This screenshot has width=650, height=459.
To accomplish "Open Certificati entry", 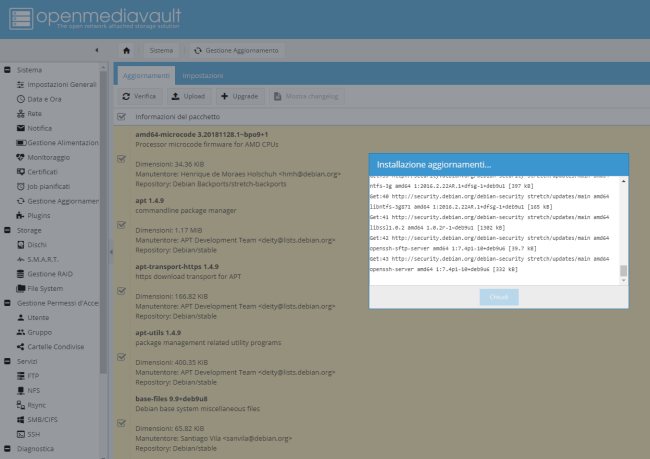I will pyautogui.click(x=37, y=172).
